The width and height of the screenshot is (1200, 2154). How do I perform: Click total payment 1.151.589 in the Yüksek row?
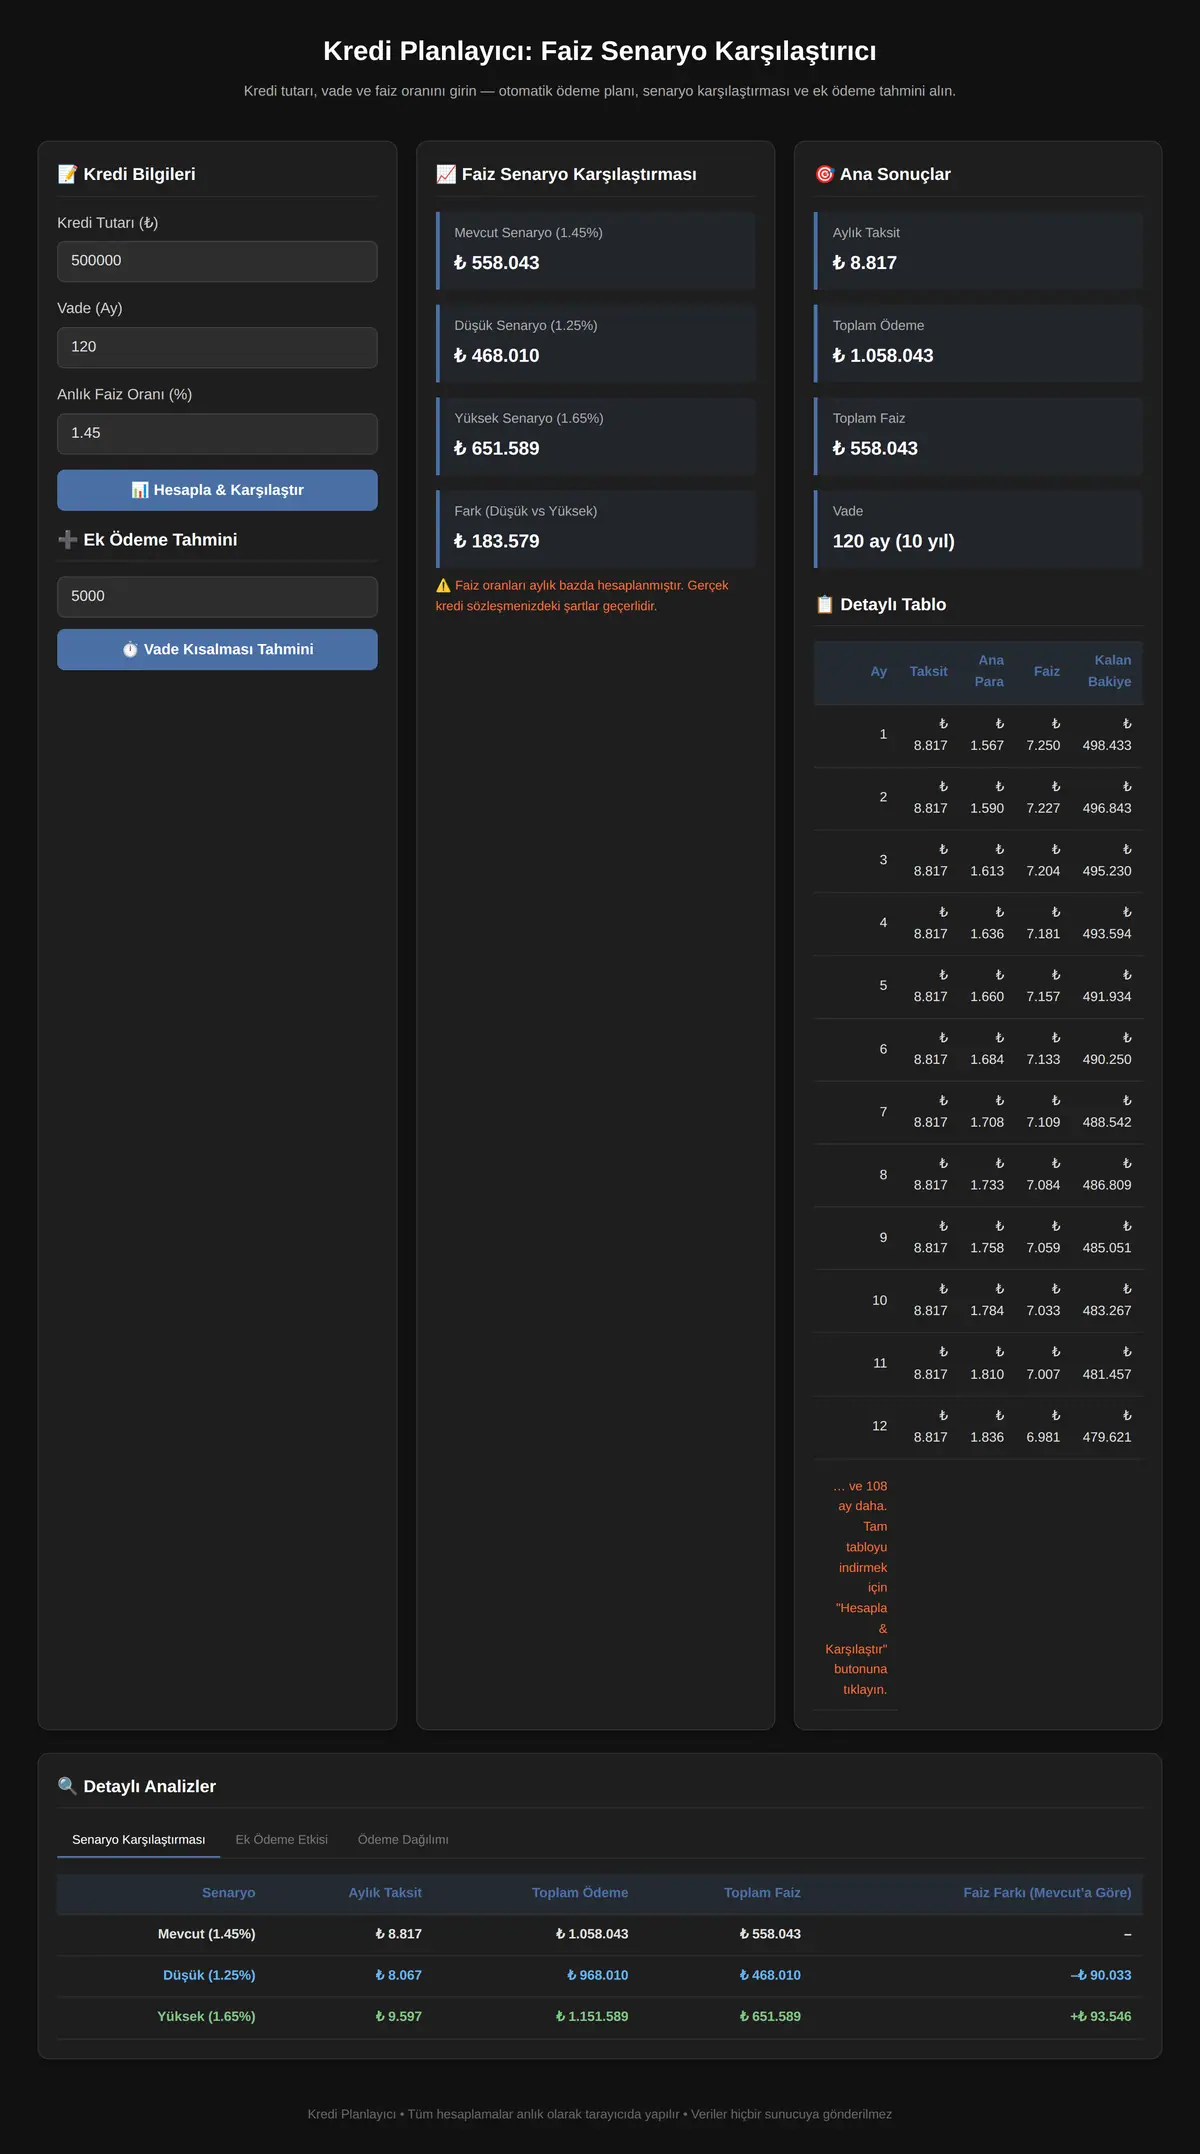[x=592, y=2016]
